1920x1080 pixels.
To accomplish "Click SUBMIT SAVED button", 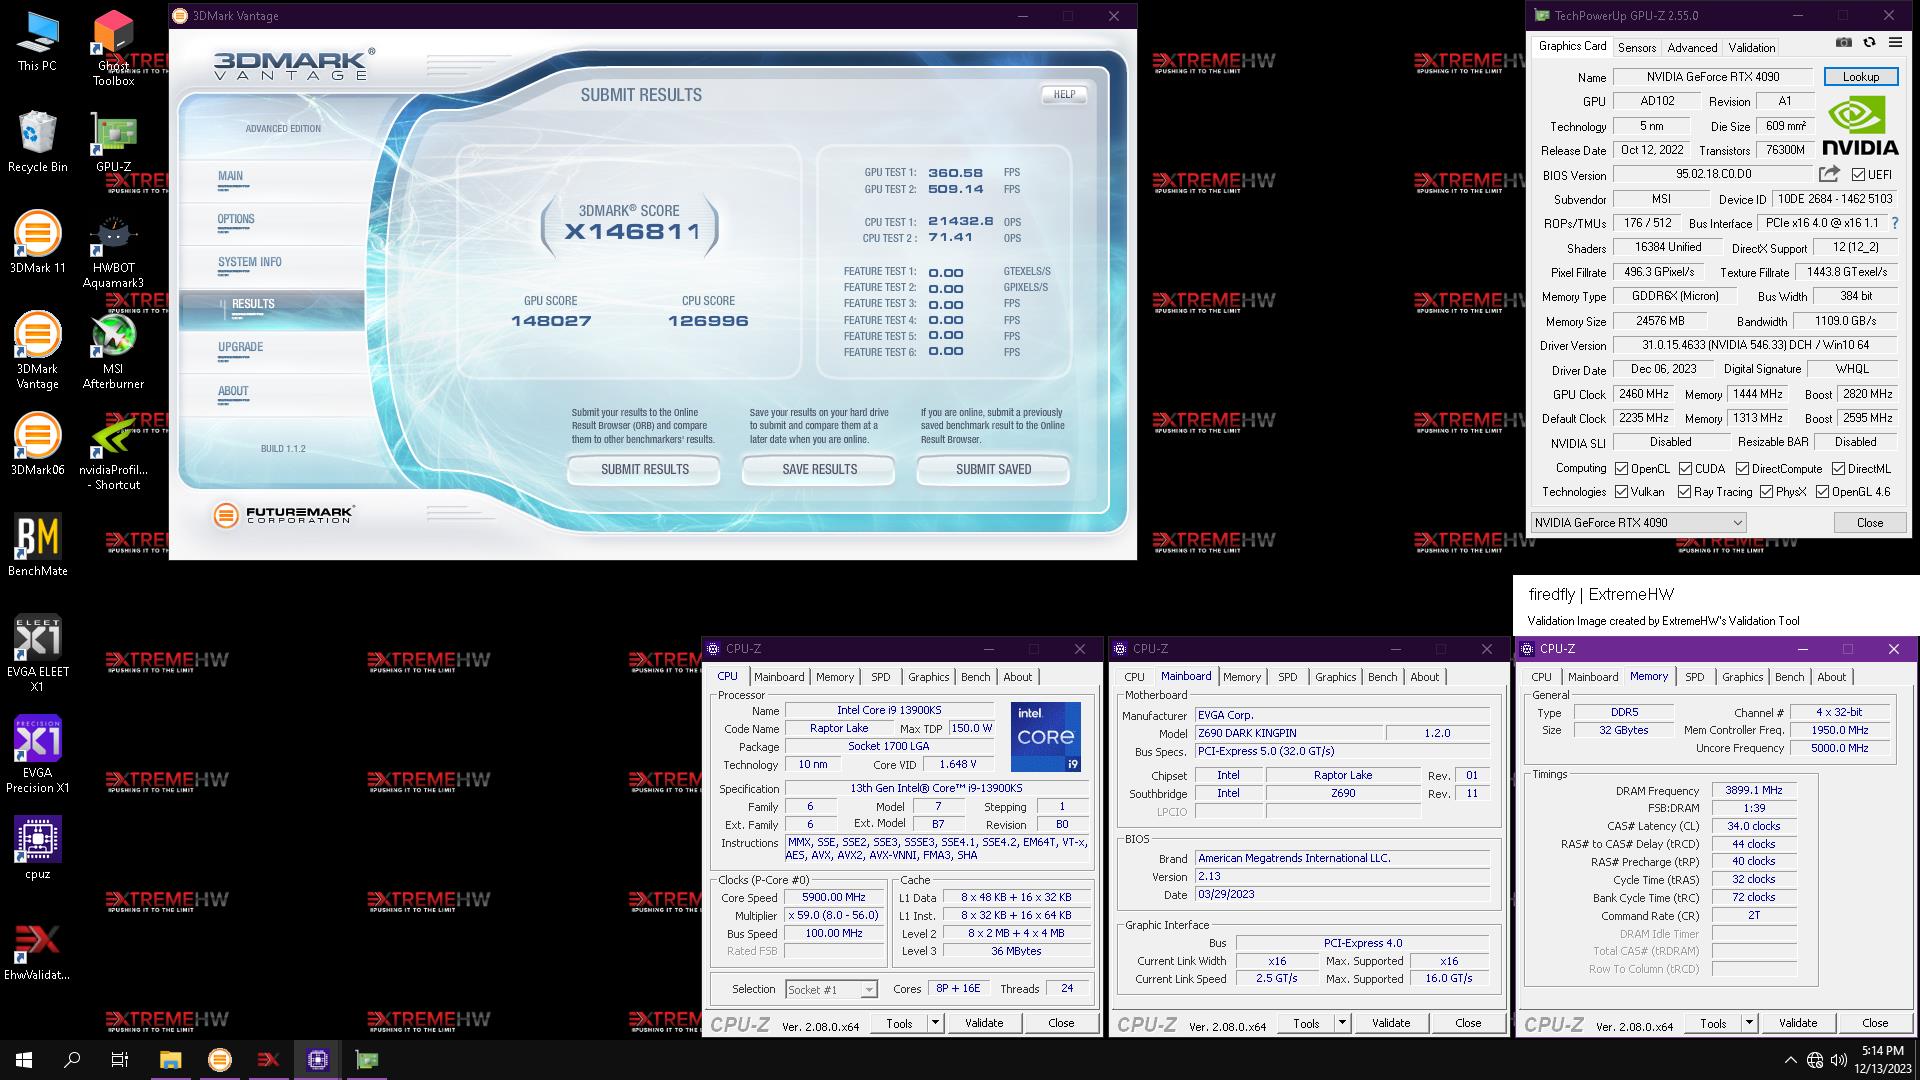I will 993,469.
